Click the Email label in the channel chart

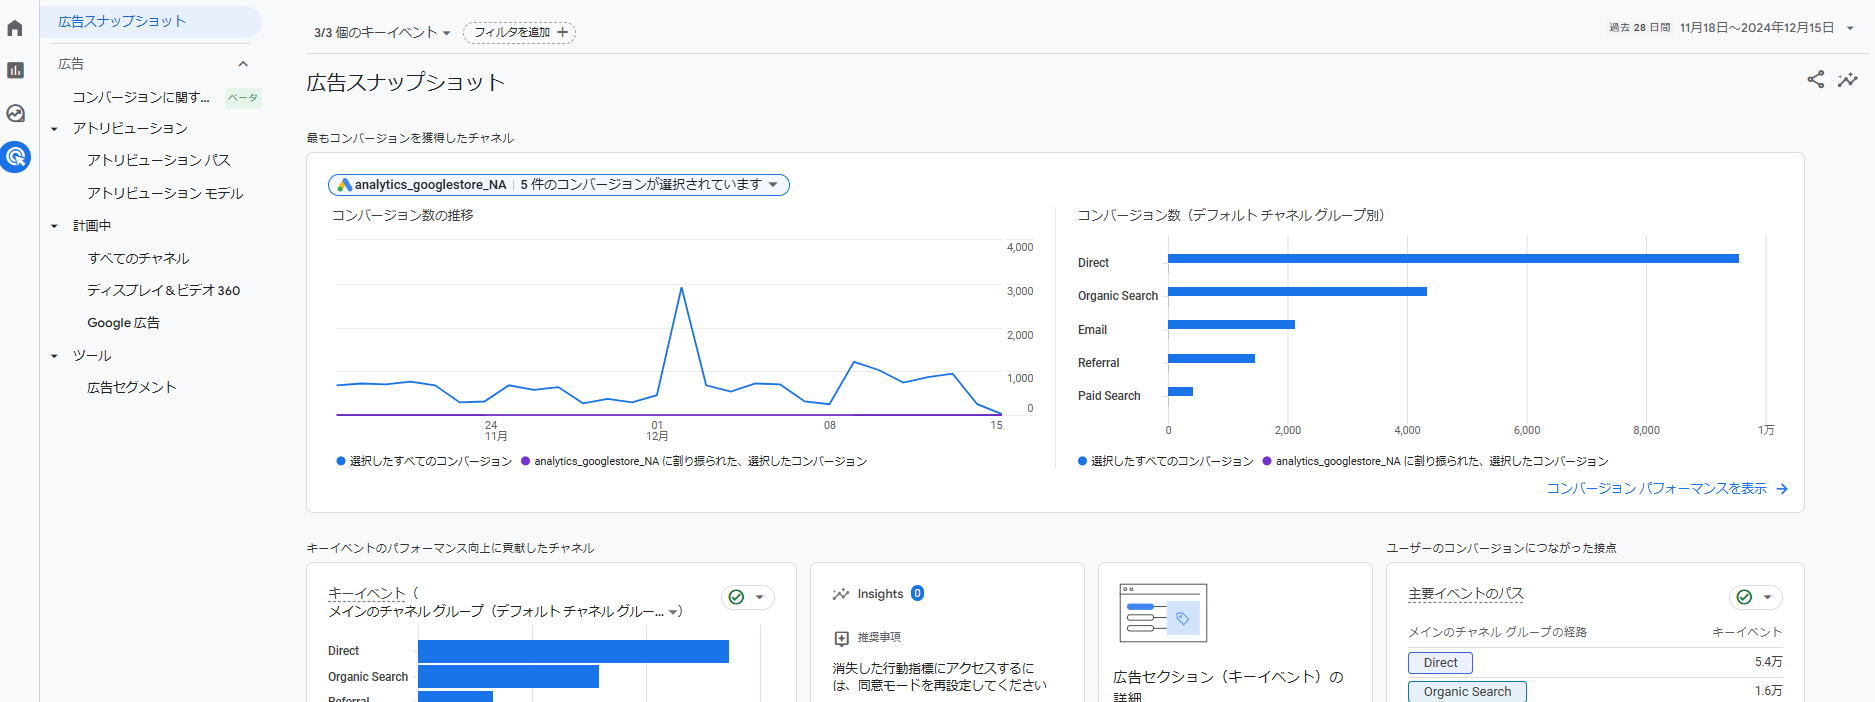pos(1092,330)
